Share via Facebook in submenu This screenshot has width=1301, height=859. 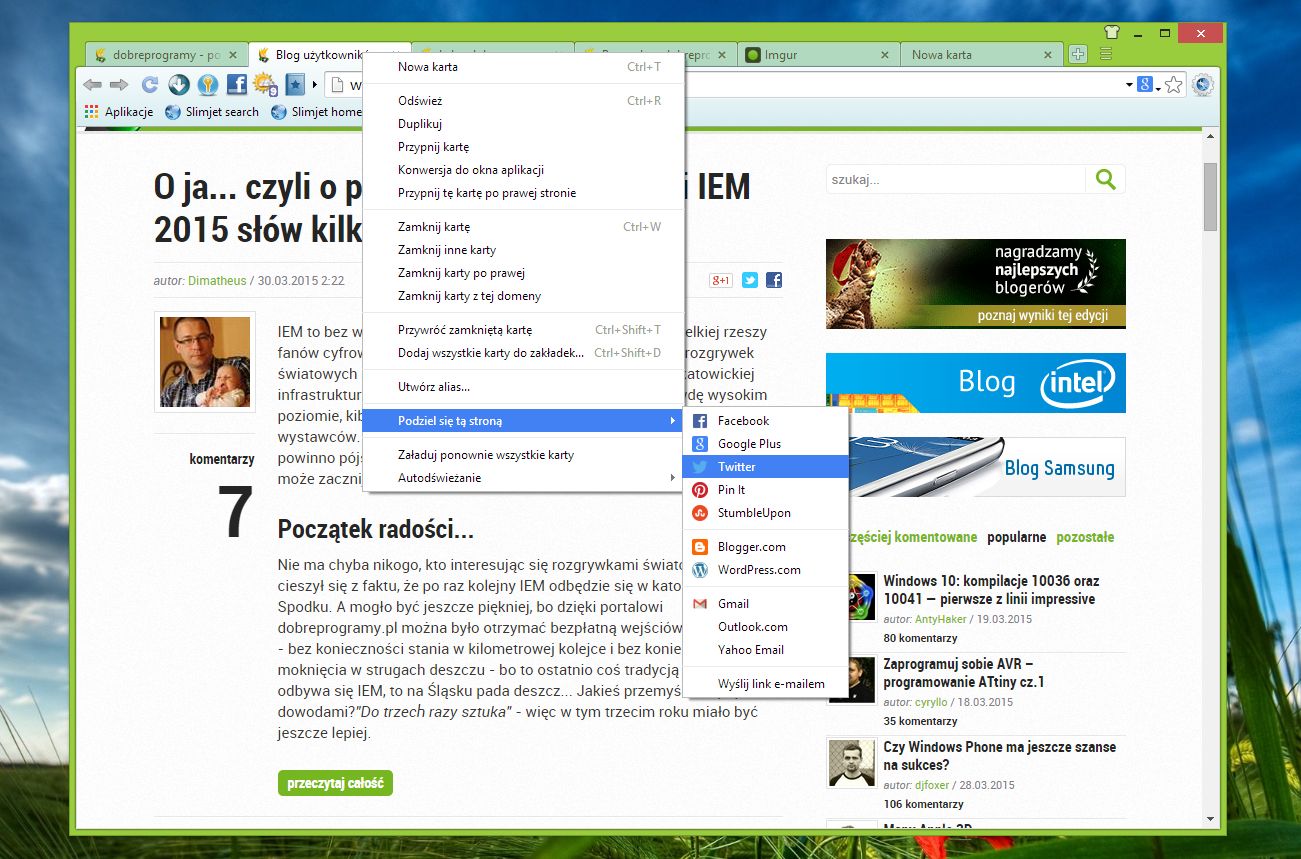tap(765, 421)
